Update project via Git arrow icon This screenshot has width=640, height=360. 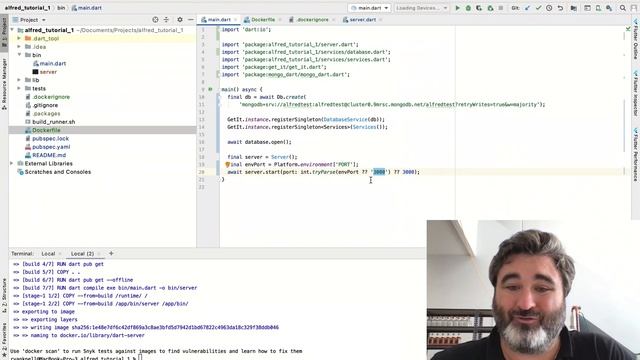(527, 8)
